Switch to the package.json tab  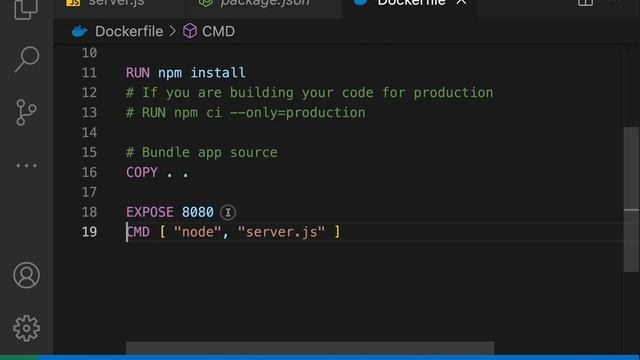pyautogui.click(x=264, y=3)
